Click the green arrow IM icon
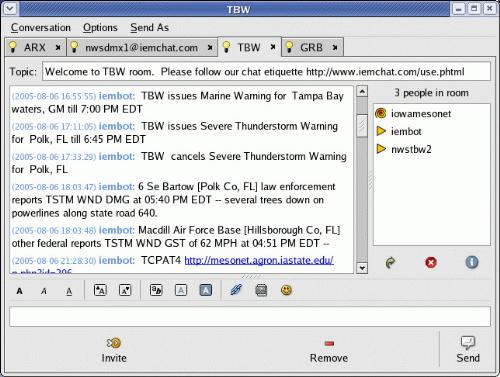Viewport: 500px width, 377px height. 391,263
